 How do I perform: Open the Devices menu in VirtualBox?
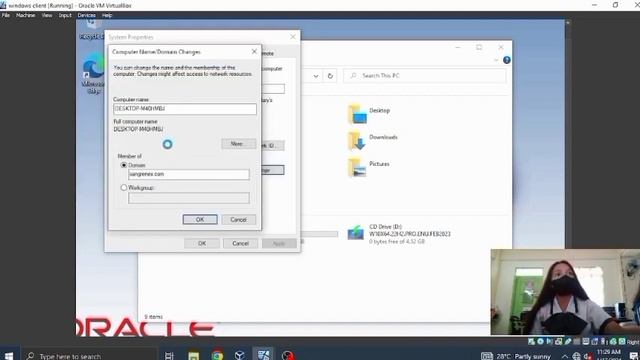click(x=87, y=15)
